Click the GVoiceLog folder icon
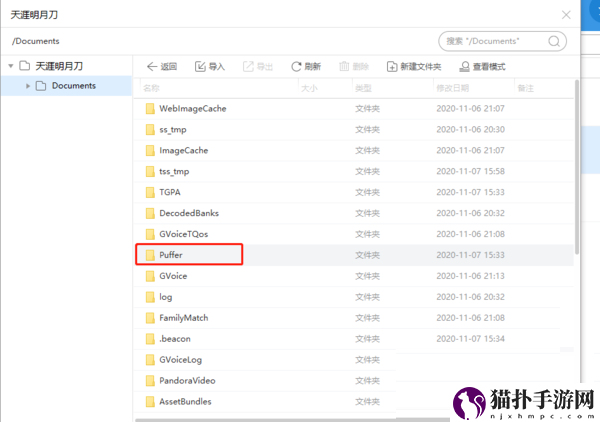600x422 pixels. coord(150,360)
